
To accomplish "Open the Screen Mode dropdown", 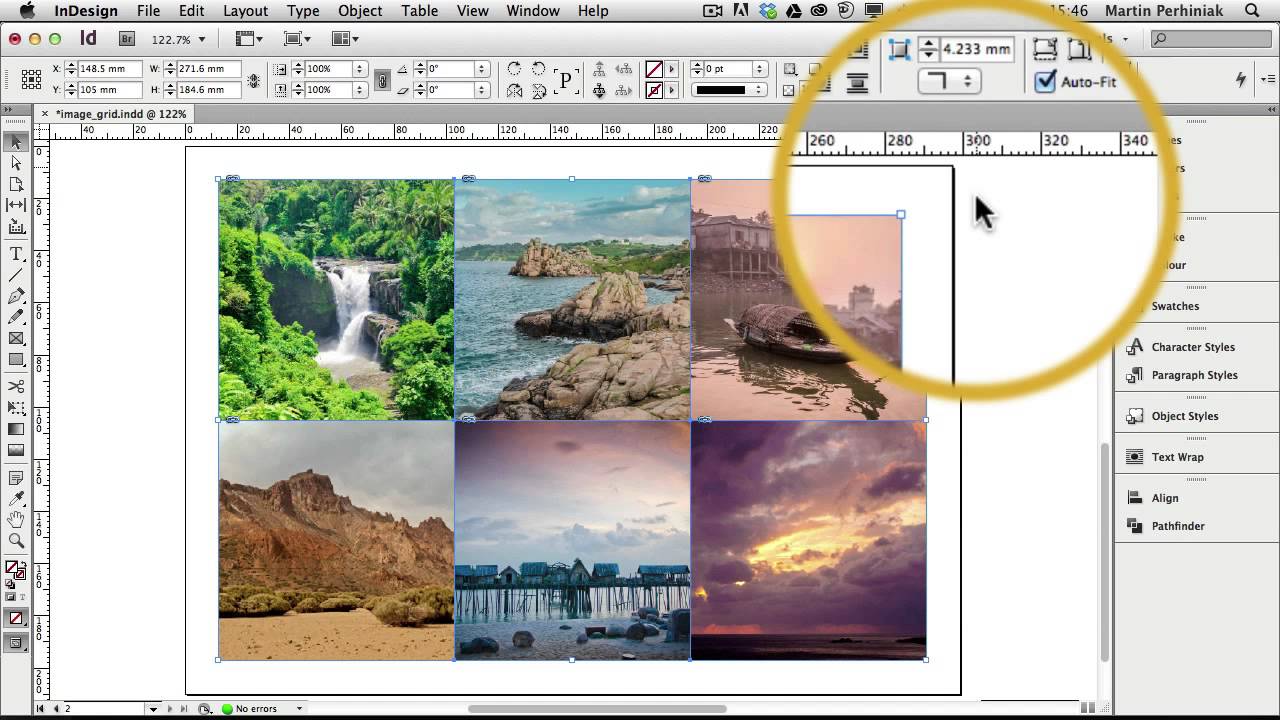I will (x=297, y=39).
